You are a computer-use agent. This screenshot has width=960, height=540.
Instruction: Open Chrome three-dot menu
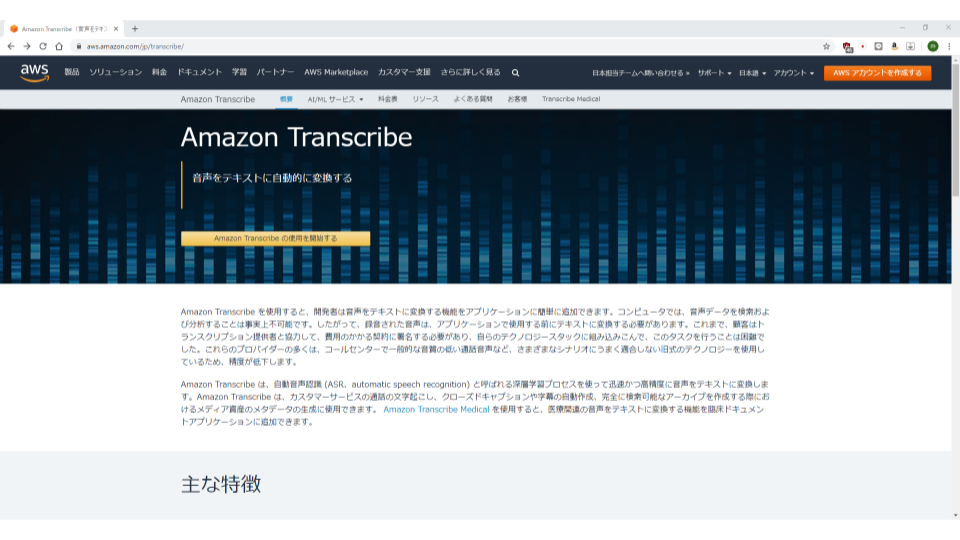point(949,47)
